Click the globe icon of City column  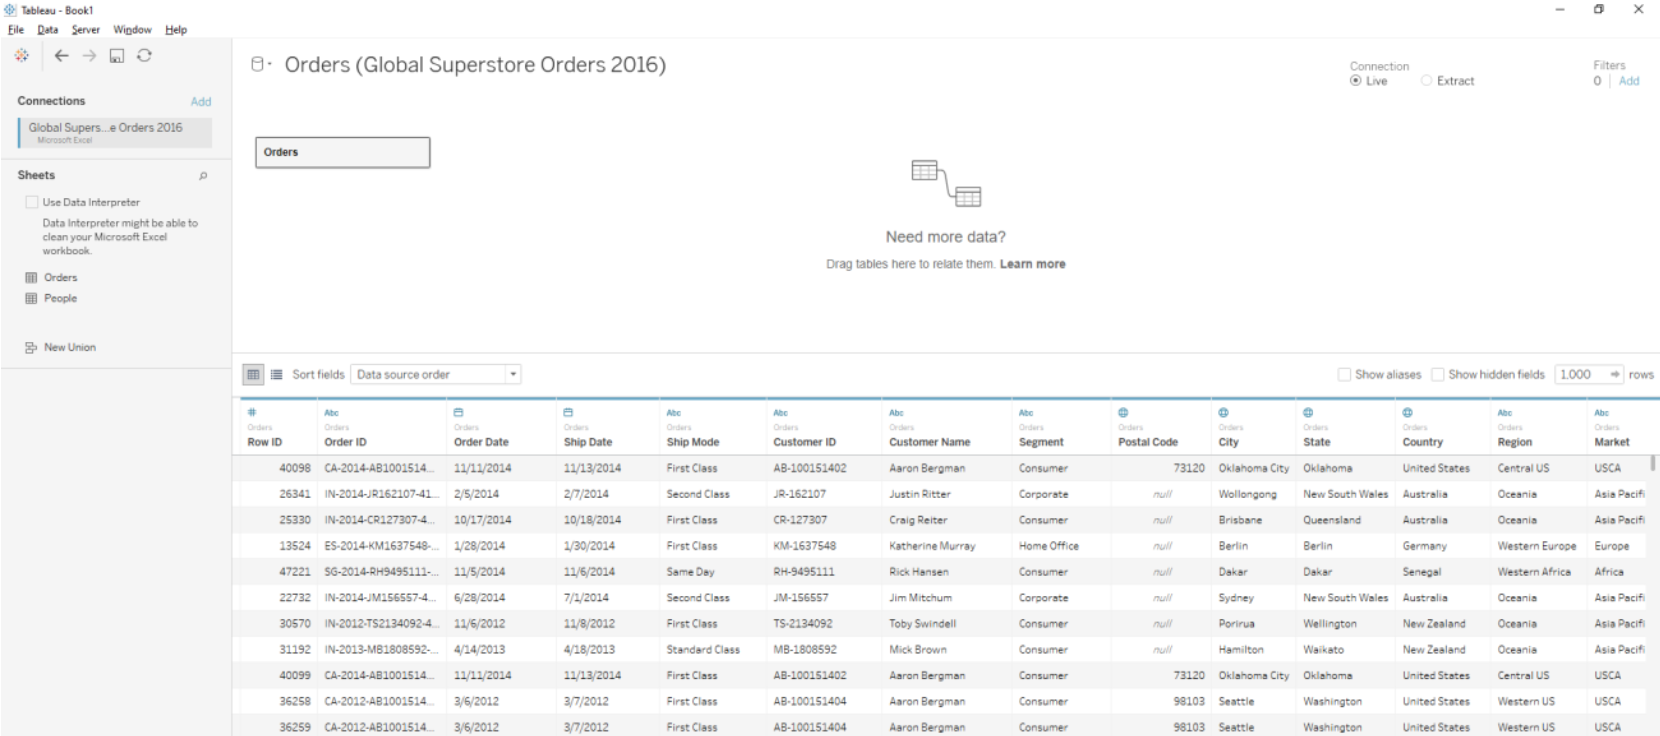[1223, 412]
